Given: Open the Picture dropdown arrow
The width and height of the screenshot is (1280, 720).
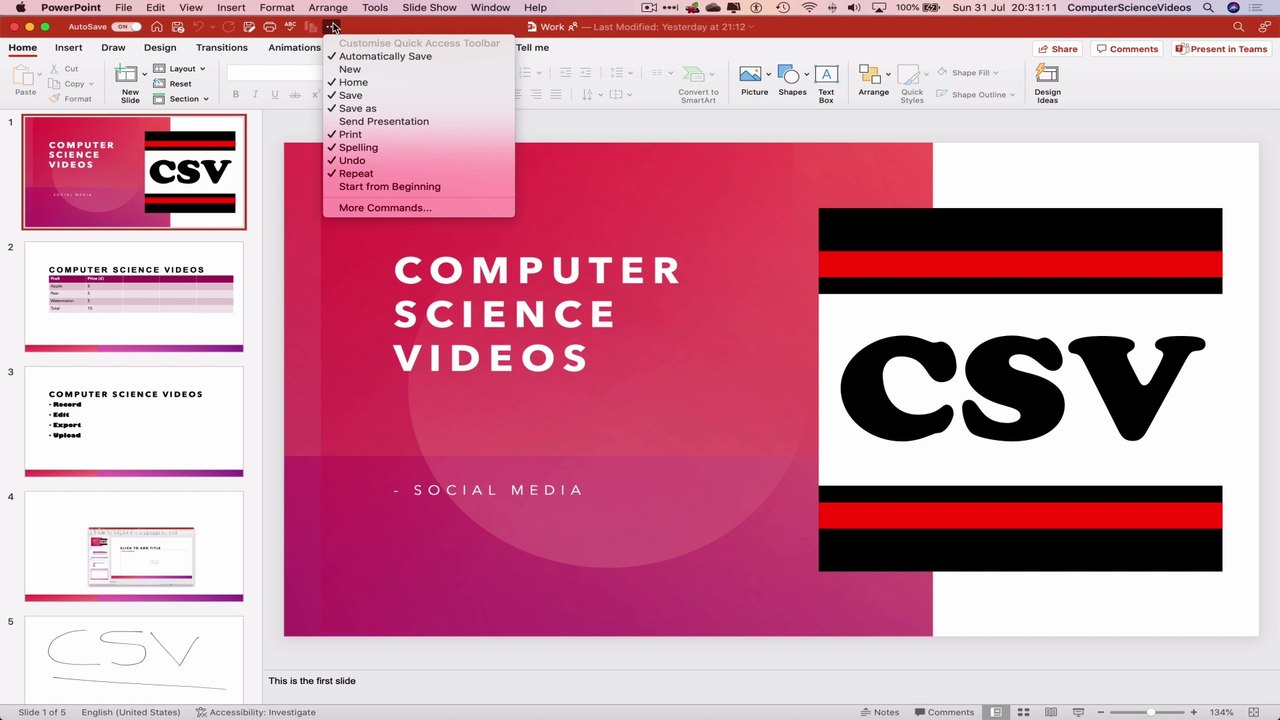Looking at the screenshot, I should point(768,75).
